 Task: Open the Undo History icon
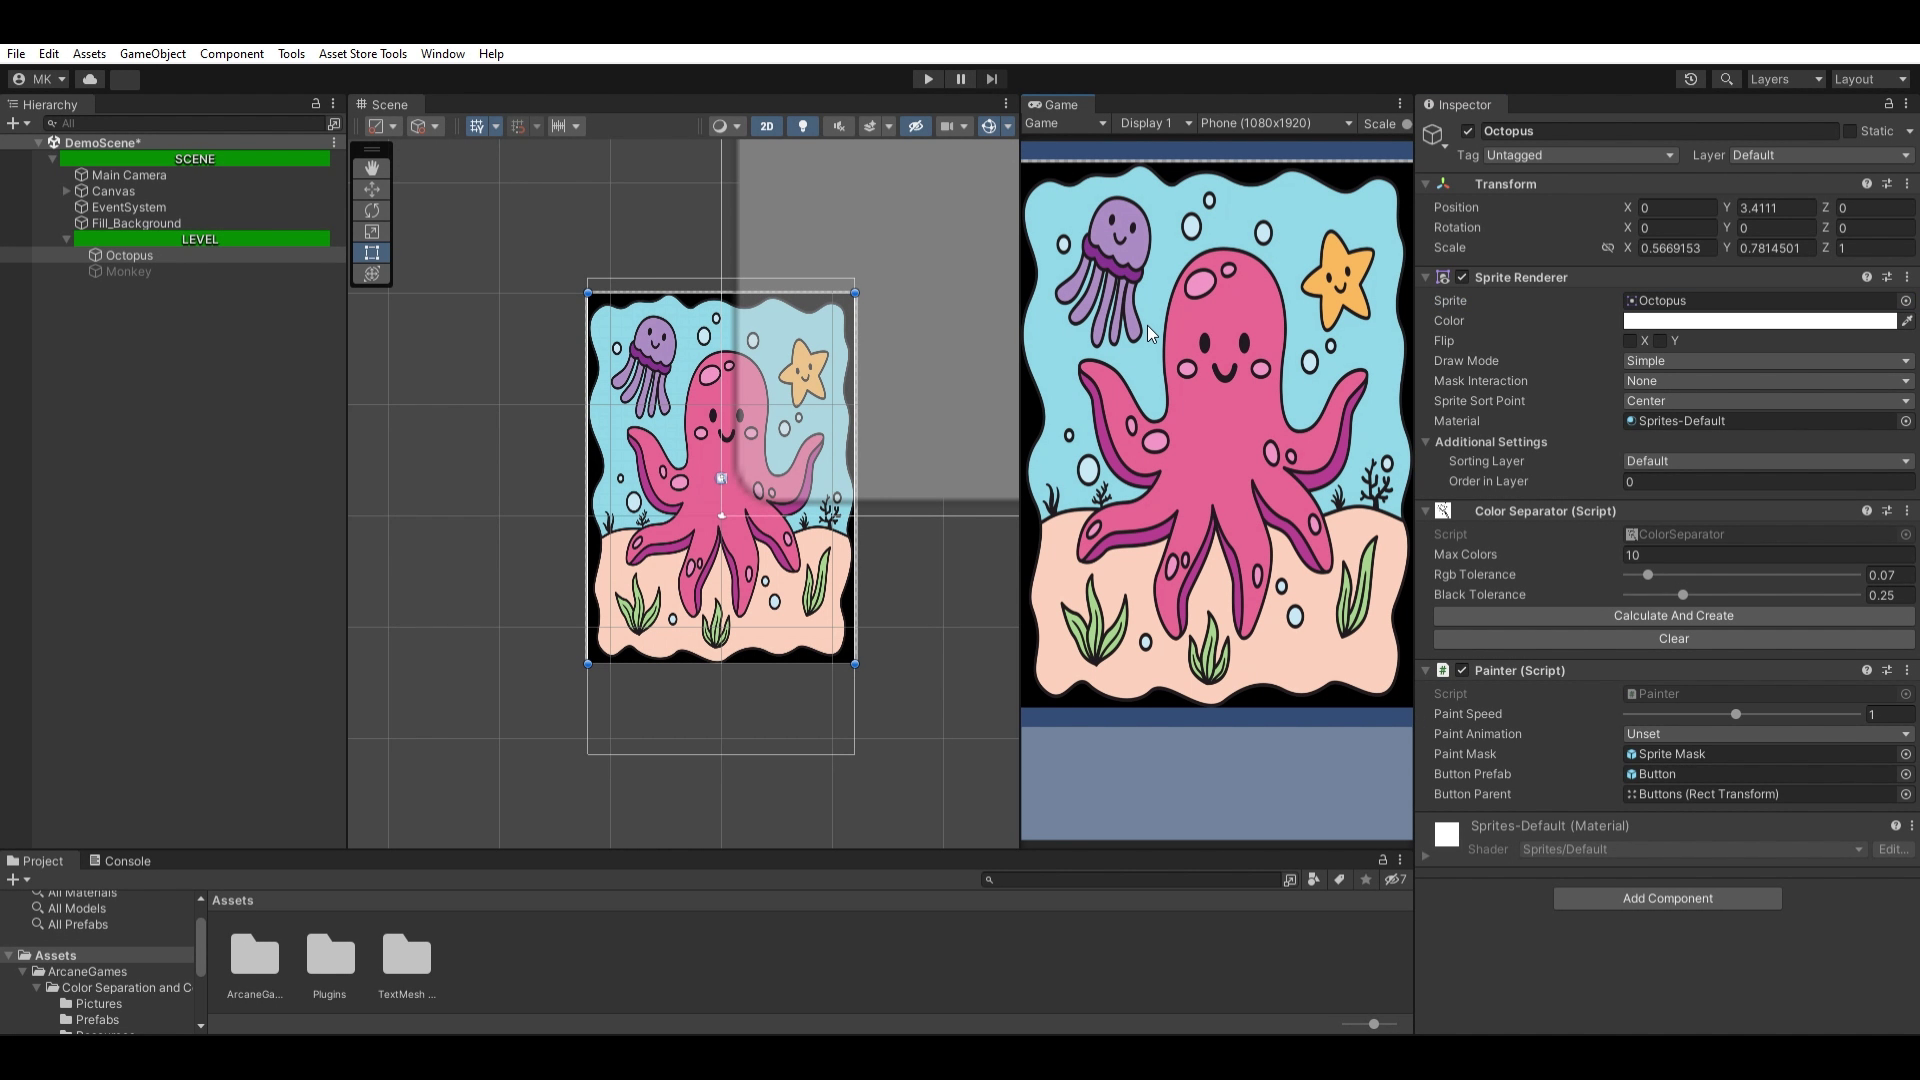click(1691, 79)
